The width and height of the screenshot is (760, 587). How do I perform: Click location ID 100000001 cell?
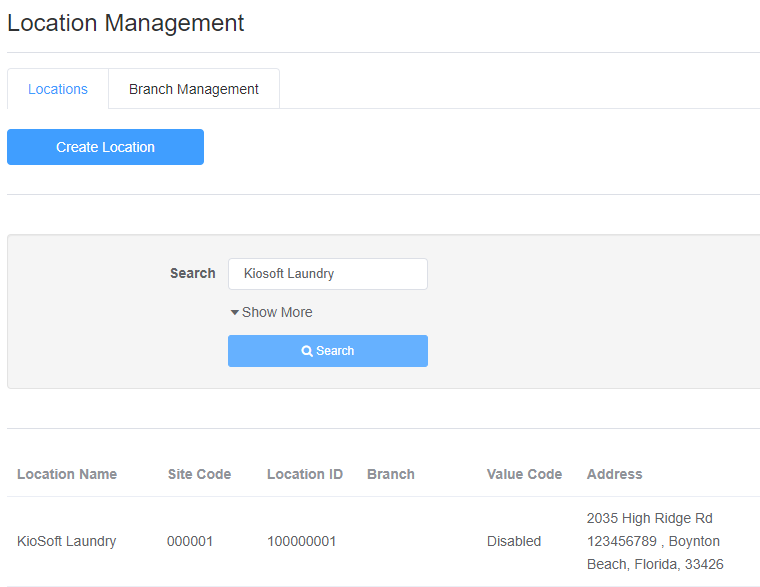click(x=301, y=541)
